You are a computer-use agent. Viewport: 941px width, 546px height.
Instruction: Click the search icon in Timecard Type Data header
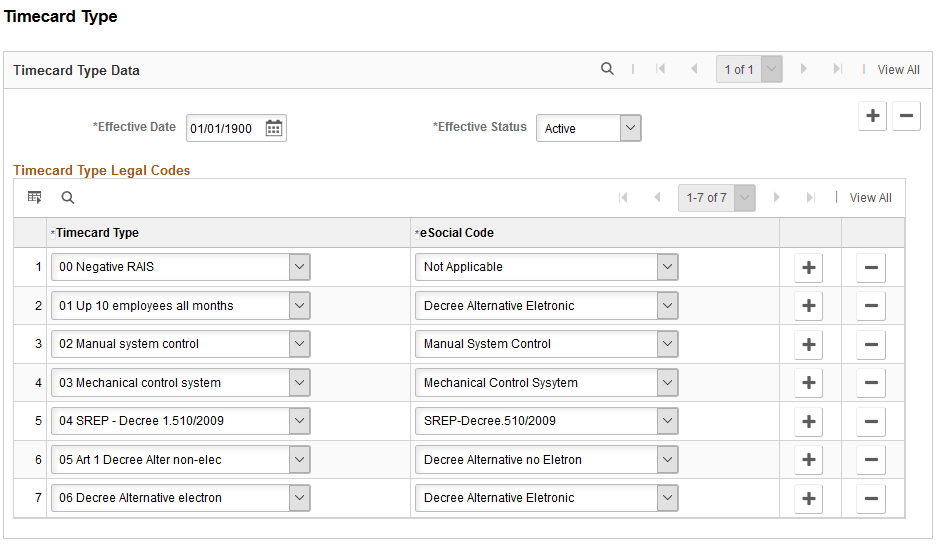pyautogui.click(x=607, y=69)
